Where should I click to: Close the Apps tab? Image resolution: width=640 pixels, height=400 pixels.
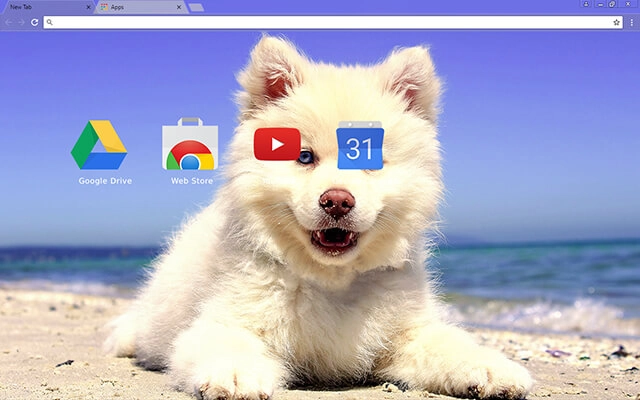pyautogui.click(x=179, y=7)
